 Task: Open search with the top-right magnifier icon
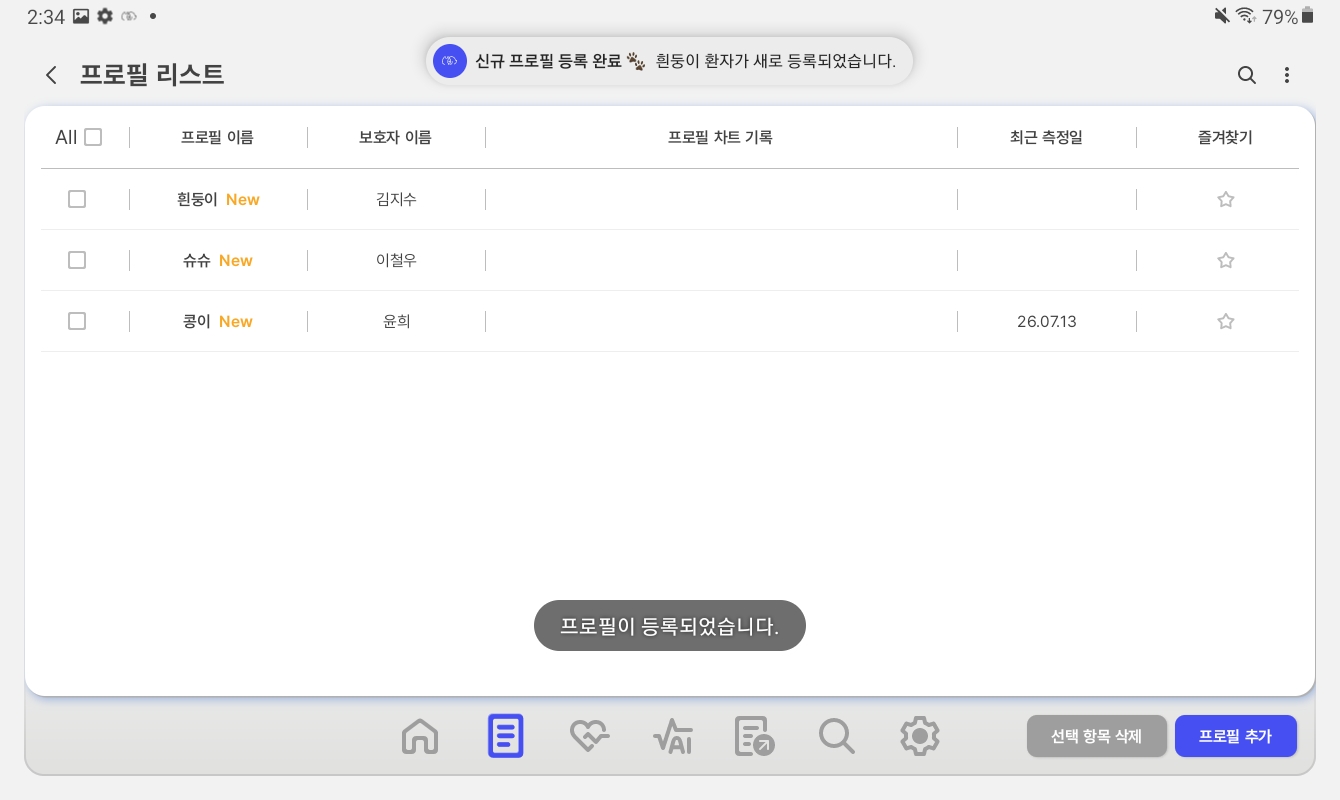click(1246, 75)
